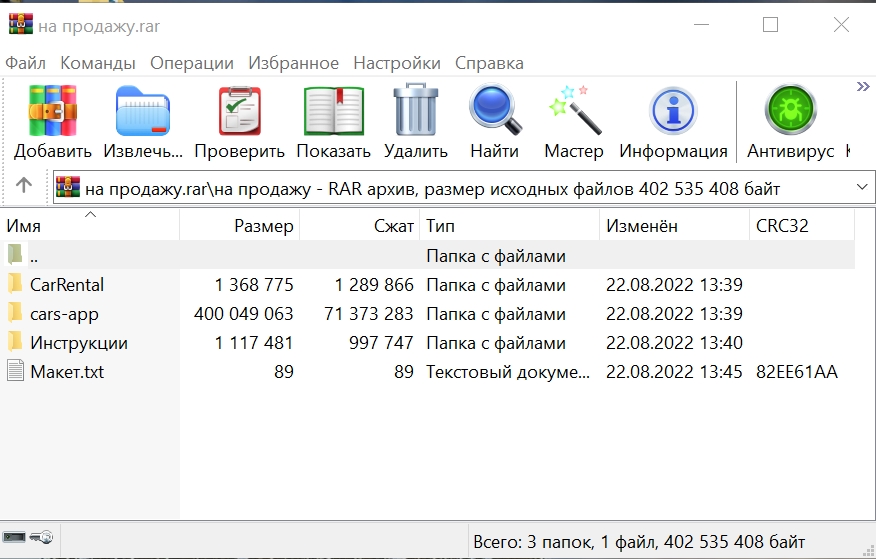Click the drive icon in status bar

pos(16,538)
